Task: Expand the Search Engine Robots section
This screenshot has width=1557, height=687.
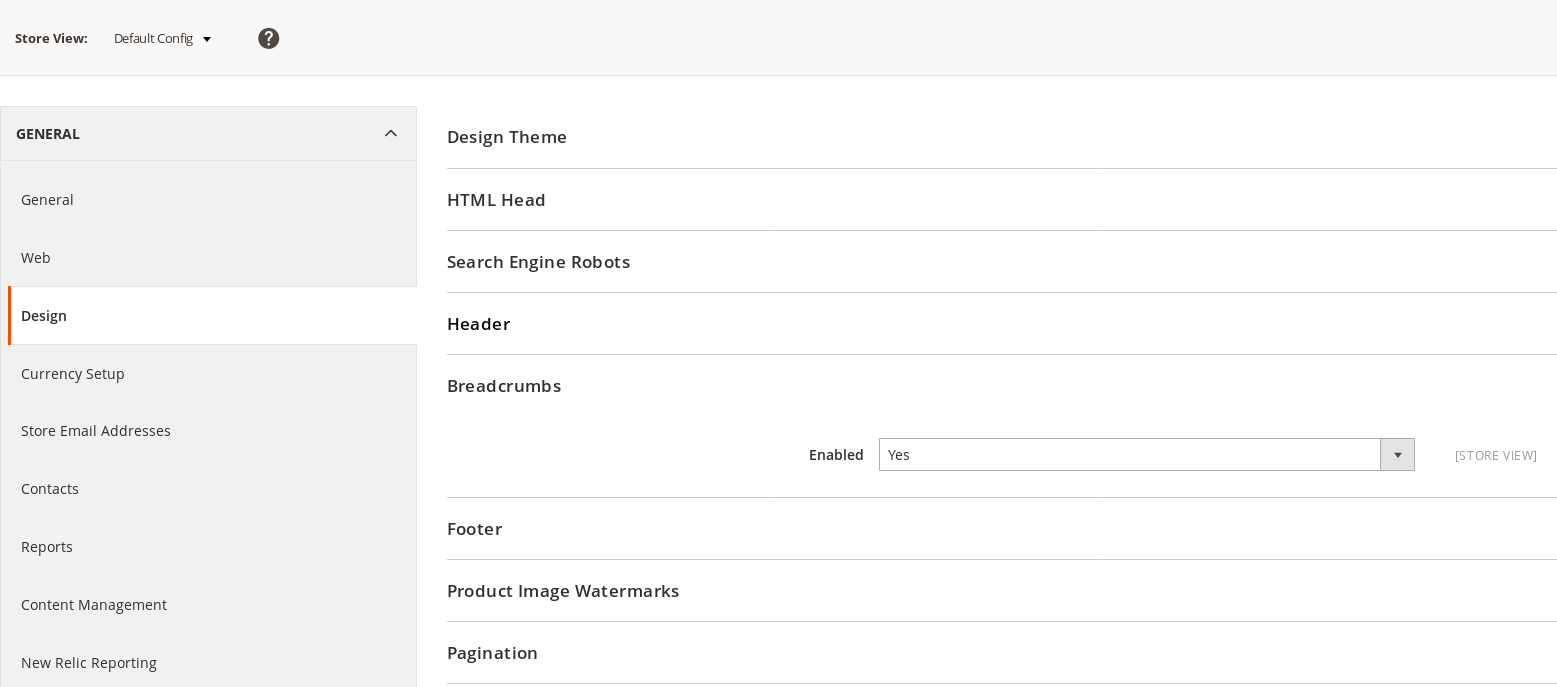Action: pos(538,262)
